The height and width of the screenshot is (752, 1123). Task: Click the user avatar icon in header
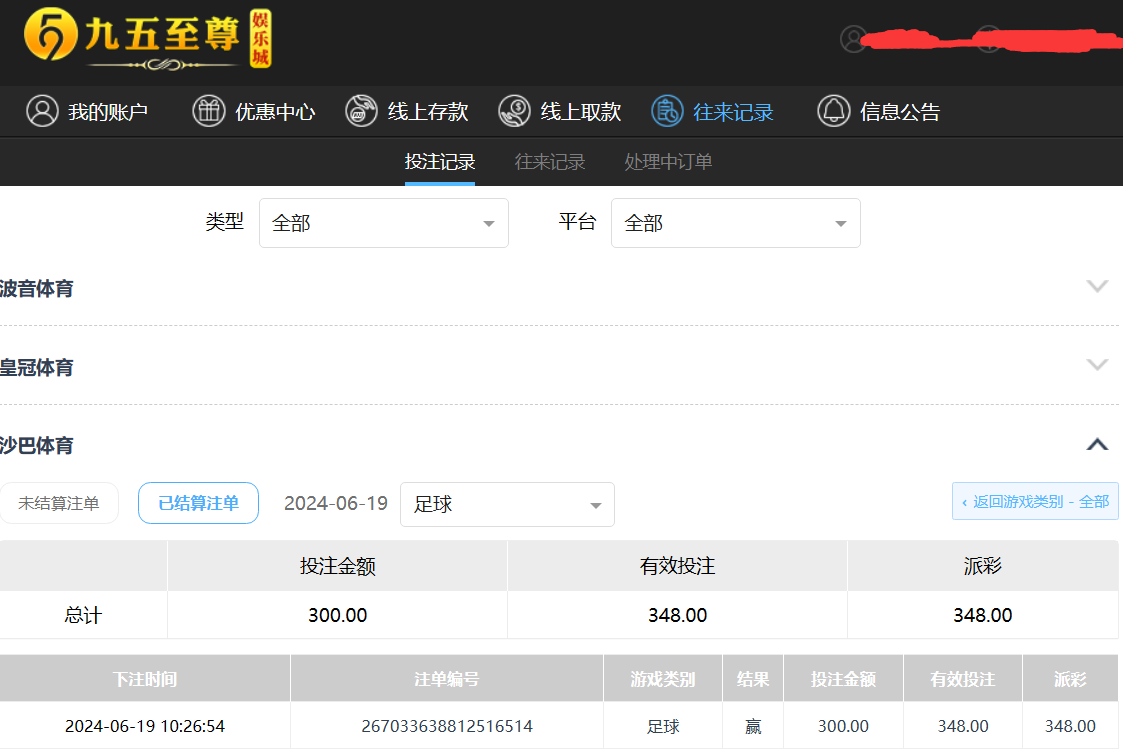tap(853, 39)
